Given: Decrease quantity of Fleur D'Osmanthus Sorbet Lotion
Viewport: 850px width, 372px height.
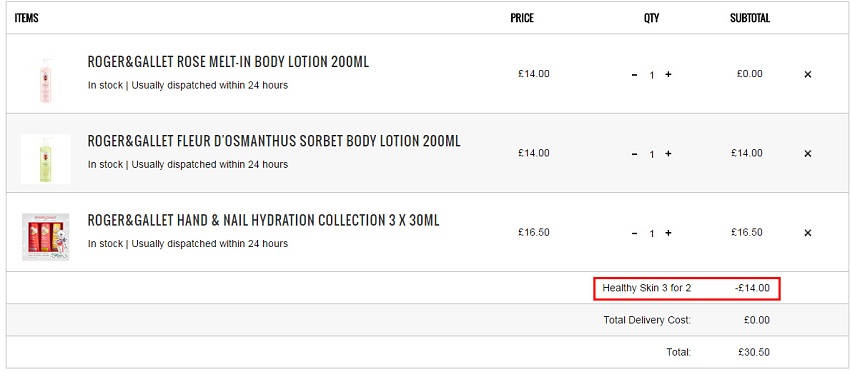Looking at the screenshot, I should 634,154.
